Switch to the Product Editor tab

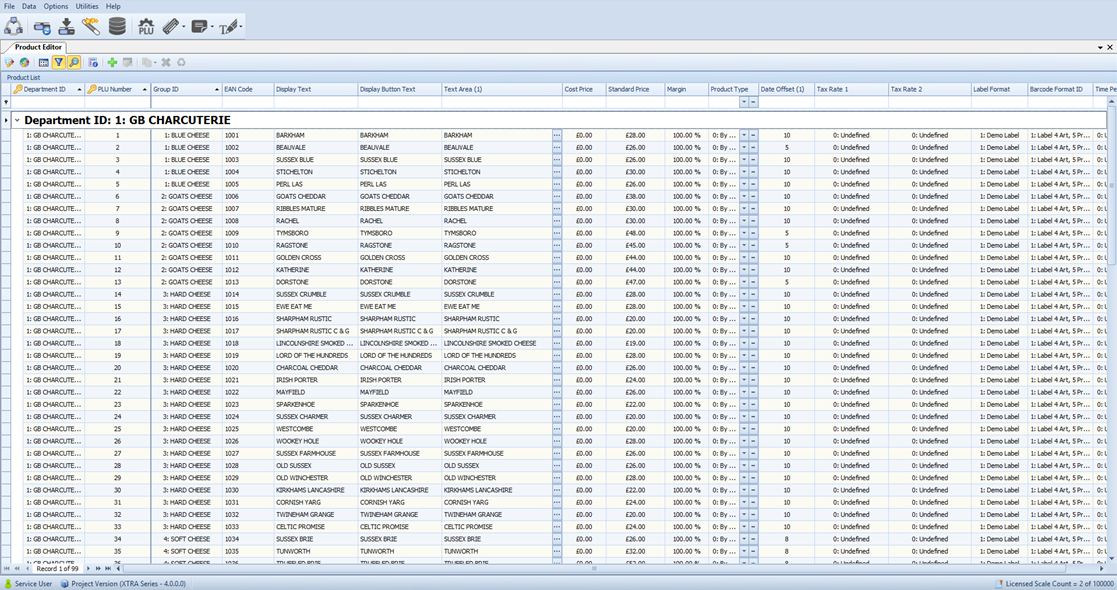[x=40, y=47]
